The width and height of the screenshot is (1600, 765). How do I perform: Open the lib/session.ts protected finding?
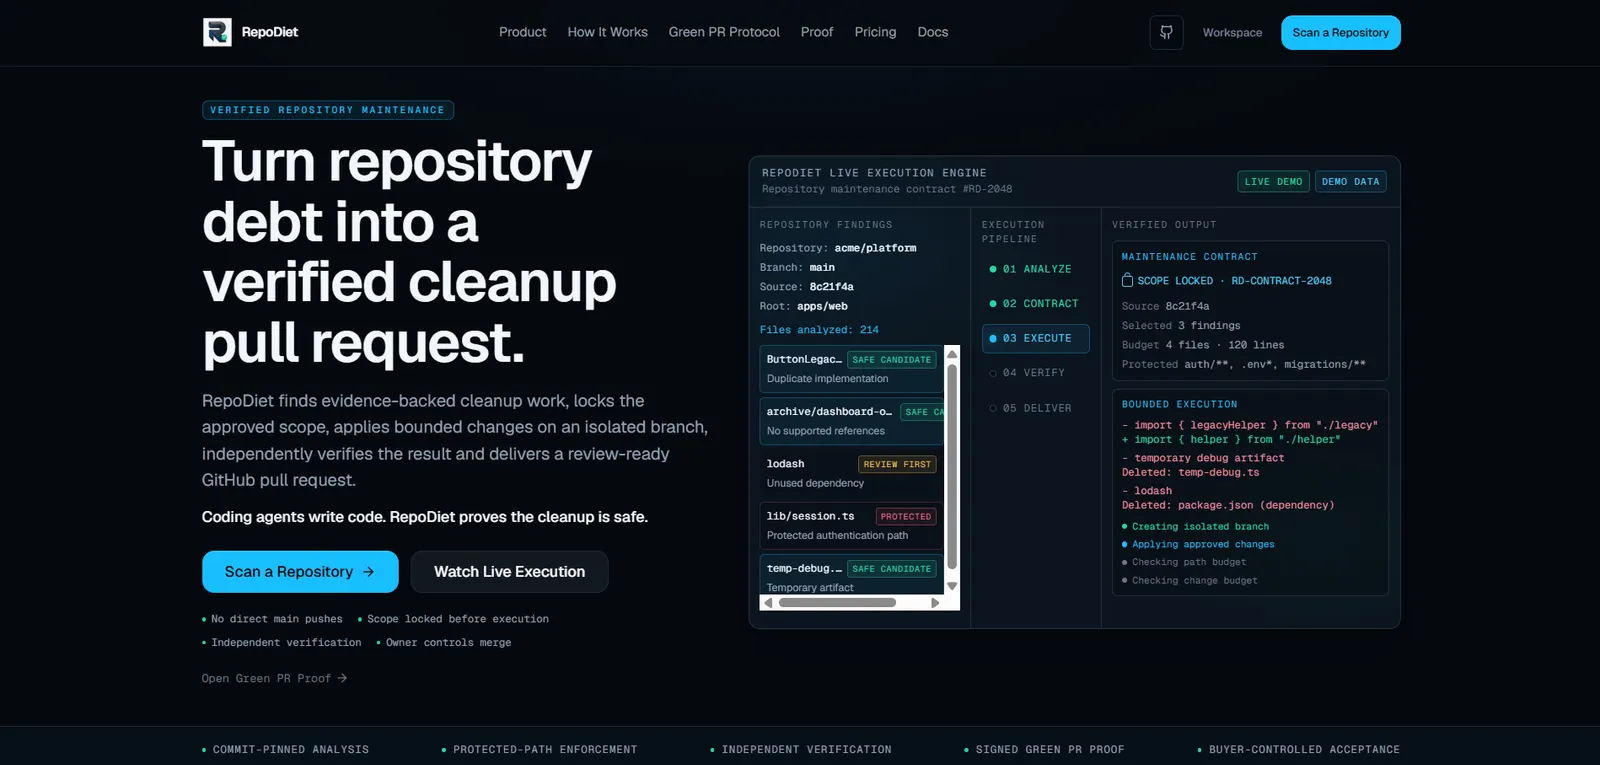[851, 525]
